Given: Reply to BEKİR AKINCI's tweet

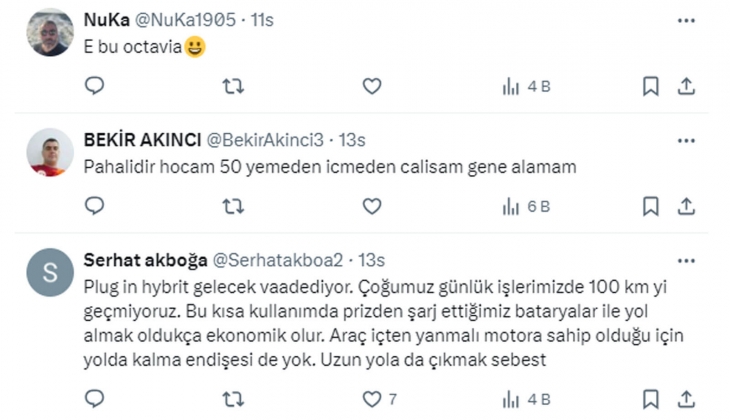Looking at the screenshot, I should 94,206.
